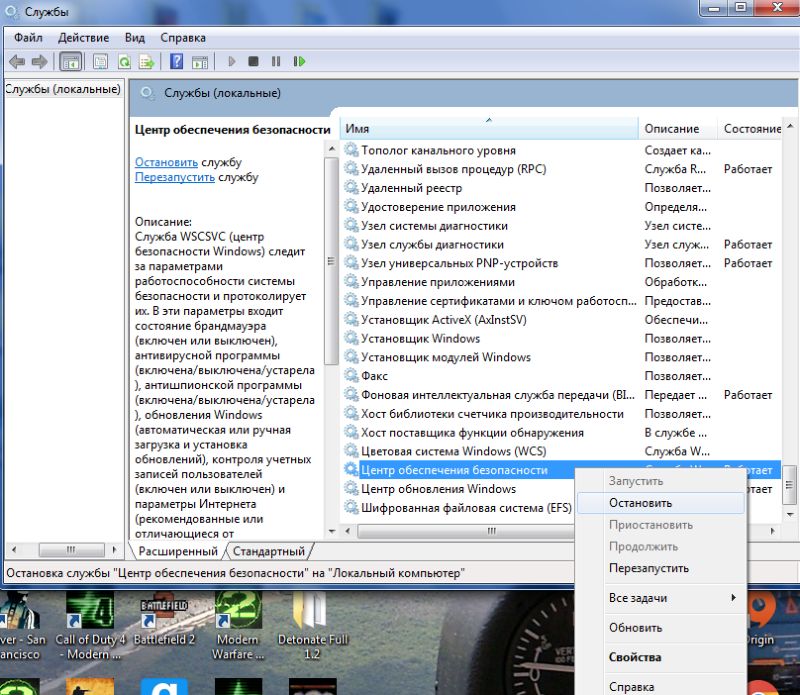Open the Действие menu

tap(84, 37)
